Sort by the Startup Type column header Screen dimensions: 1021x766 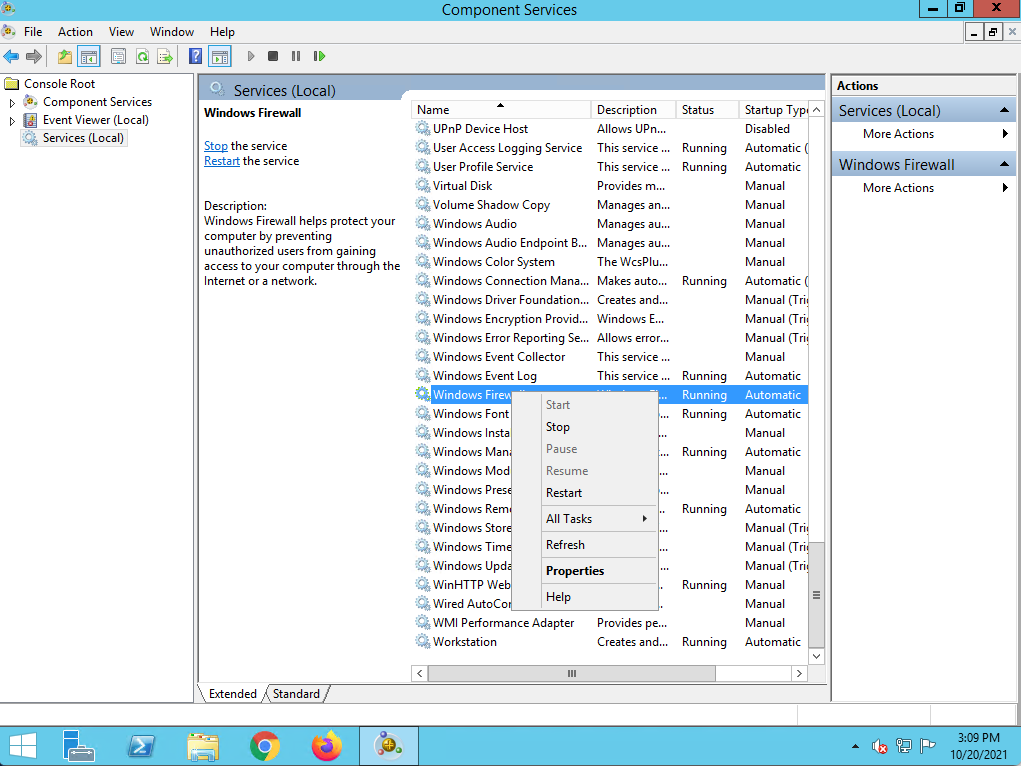[x=774, y=110]
